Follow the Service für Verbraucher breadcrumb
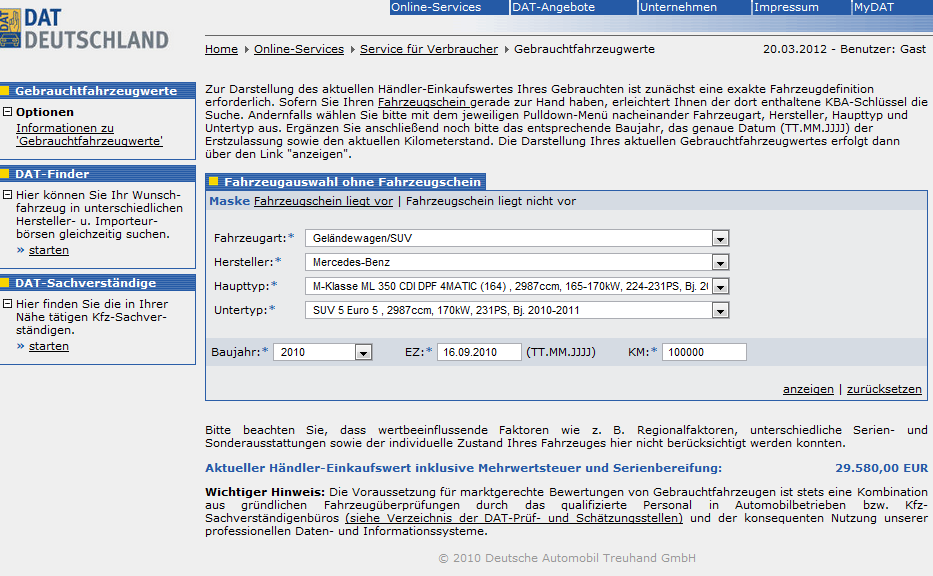933x576 pixels. pyautogui.click(x=429, y=49)
